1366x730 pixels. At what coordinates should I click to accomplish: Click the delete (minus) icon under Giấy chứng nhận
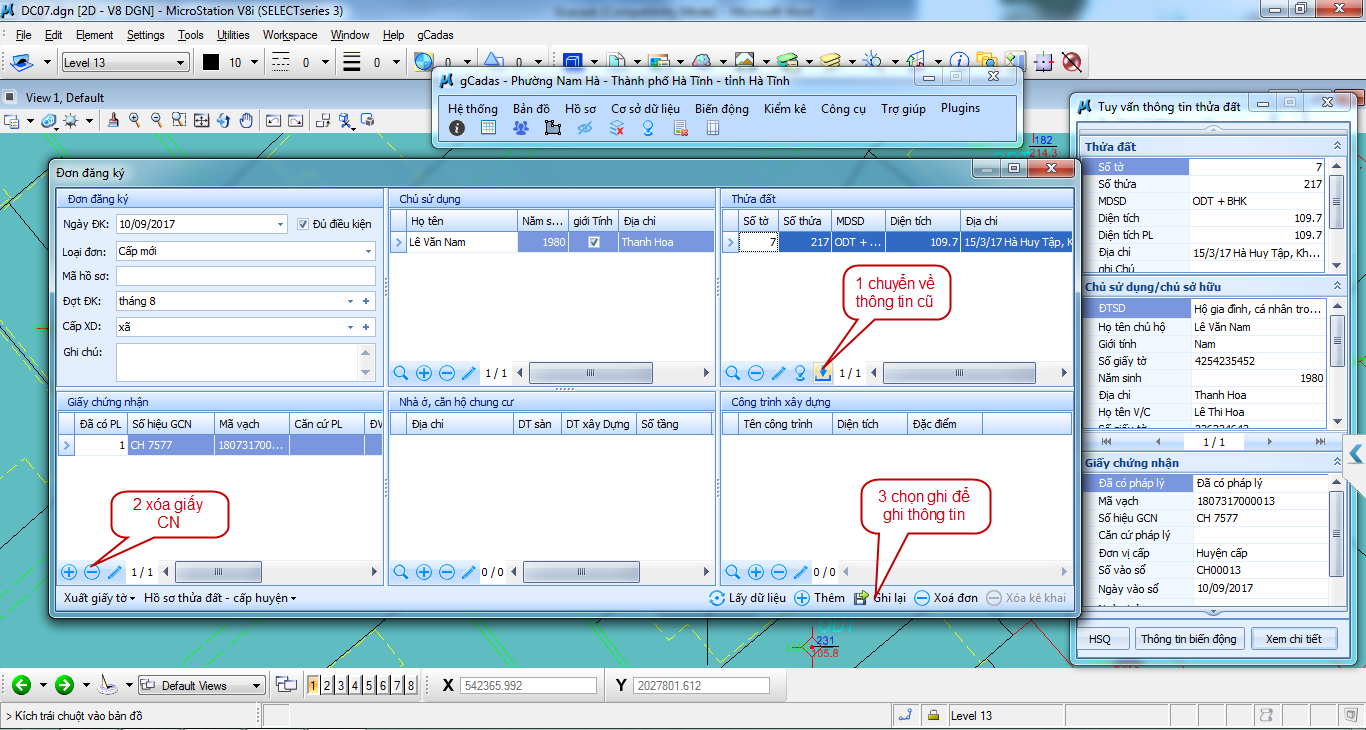tap(91, 572)
